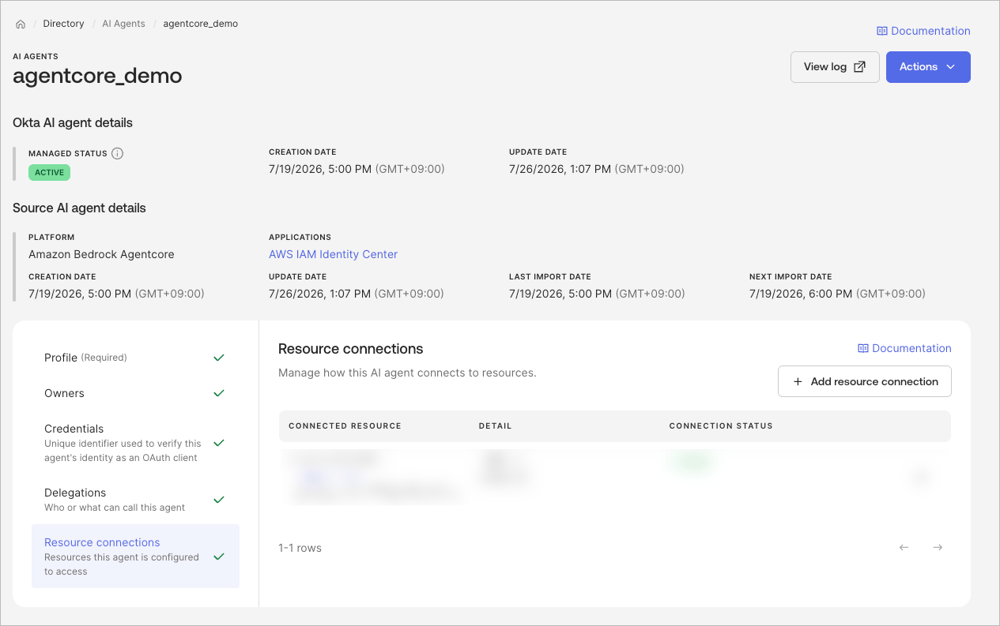
Task: Click the checkmark next to Credentials
Action: (219, 443)
